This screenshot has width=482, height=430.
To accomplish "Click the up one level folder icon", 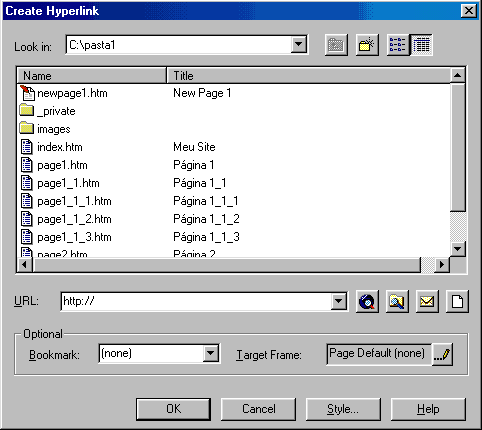I will (336, 45).
